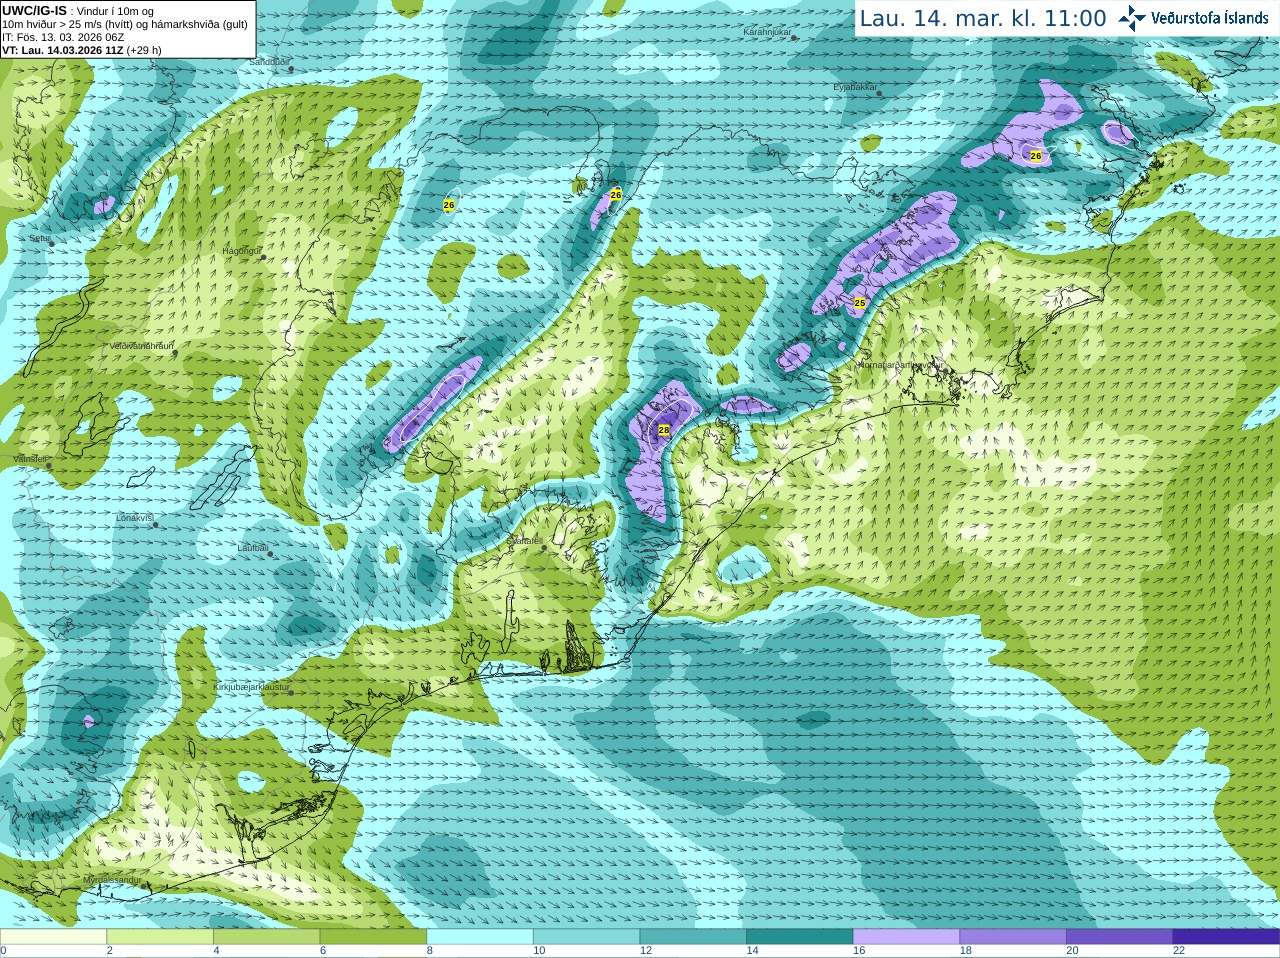Pick the 2–4 m/s legend swatch

(160, 937)
